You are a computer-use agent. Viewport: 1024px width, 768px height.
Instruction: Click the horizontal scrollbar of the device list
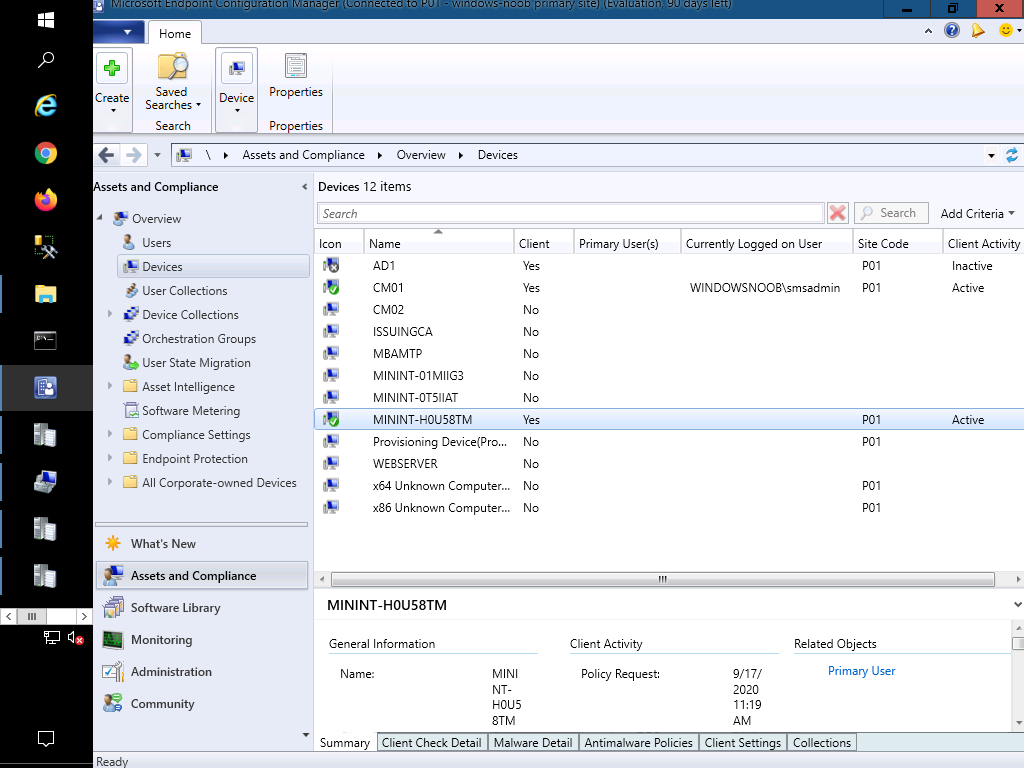[x=662, y=579]
